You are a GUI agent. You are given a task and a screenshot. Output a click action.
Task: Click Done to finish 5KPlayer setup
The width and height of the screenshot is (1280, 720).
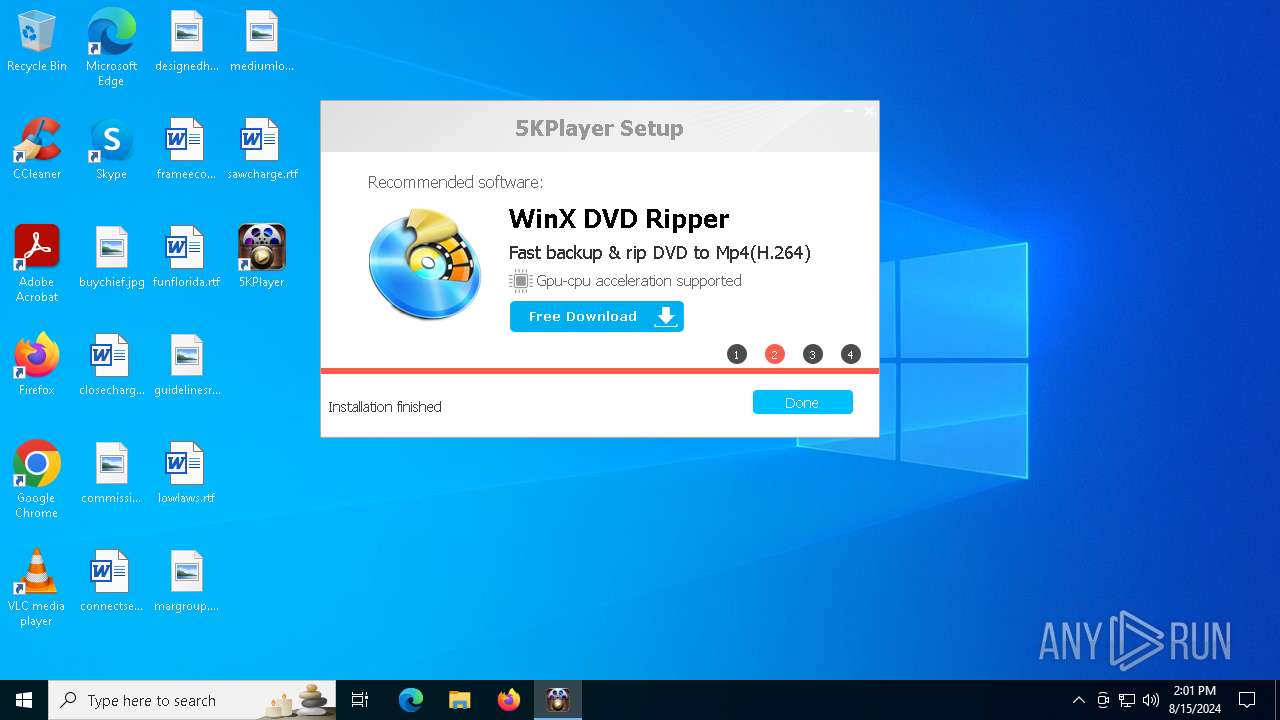(x=802, y=402)
